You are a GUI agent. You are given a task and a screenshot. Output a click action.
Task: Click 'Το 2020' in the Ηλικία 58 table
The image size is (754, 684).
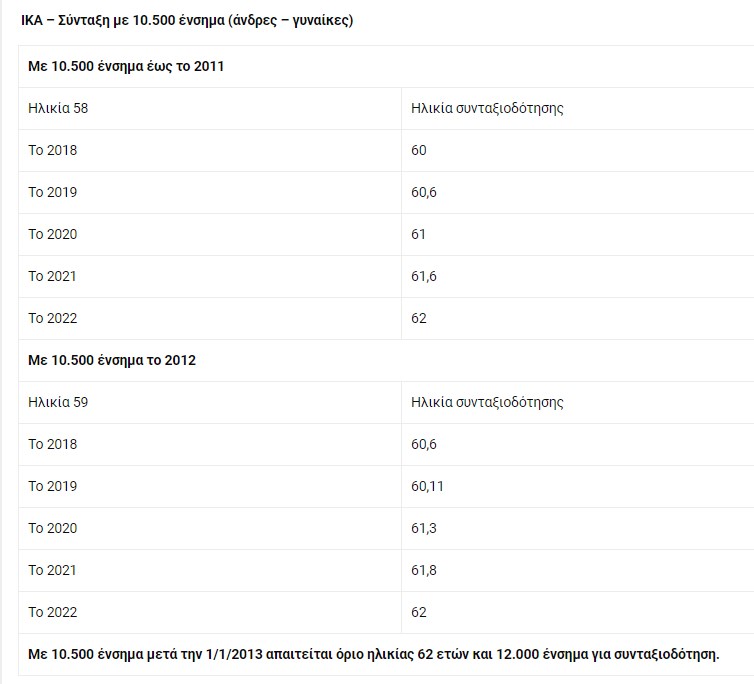(52, 234)
